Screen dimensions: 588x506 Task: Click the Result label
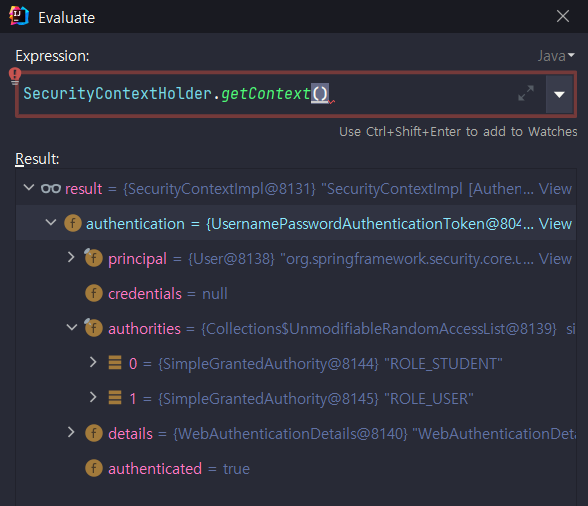click(x=37, y=159)
